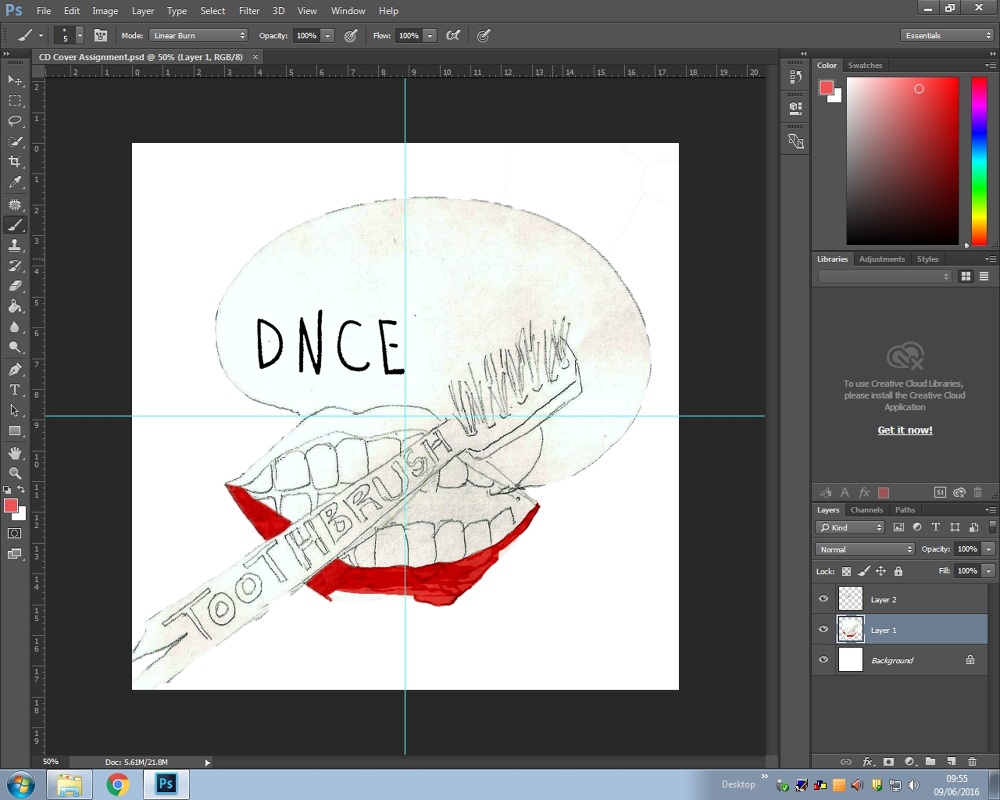This screenshot has height=800, width=1000.
Task: Select the Horizontal Type tool
Action: pos(15,390)
